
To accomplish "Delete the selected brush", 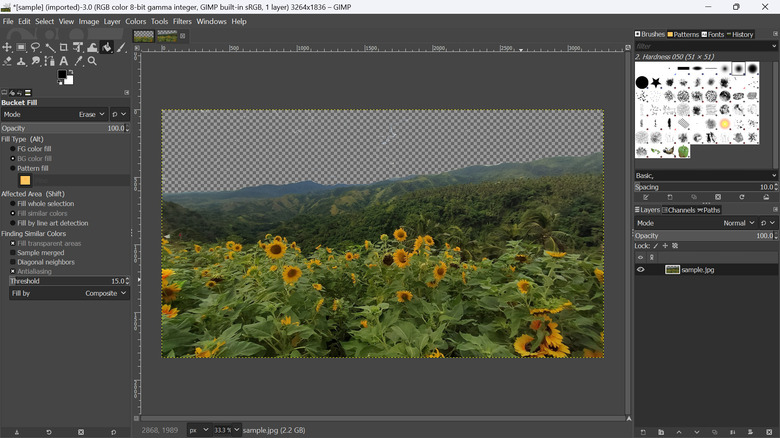I will click(x=718, y=197).
